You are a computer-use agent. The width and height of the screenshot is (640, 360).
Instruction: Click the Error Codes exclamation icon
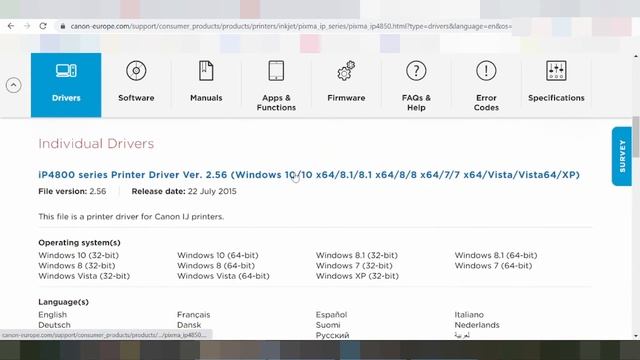coord(486,71)
